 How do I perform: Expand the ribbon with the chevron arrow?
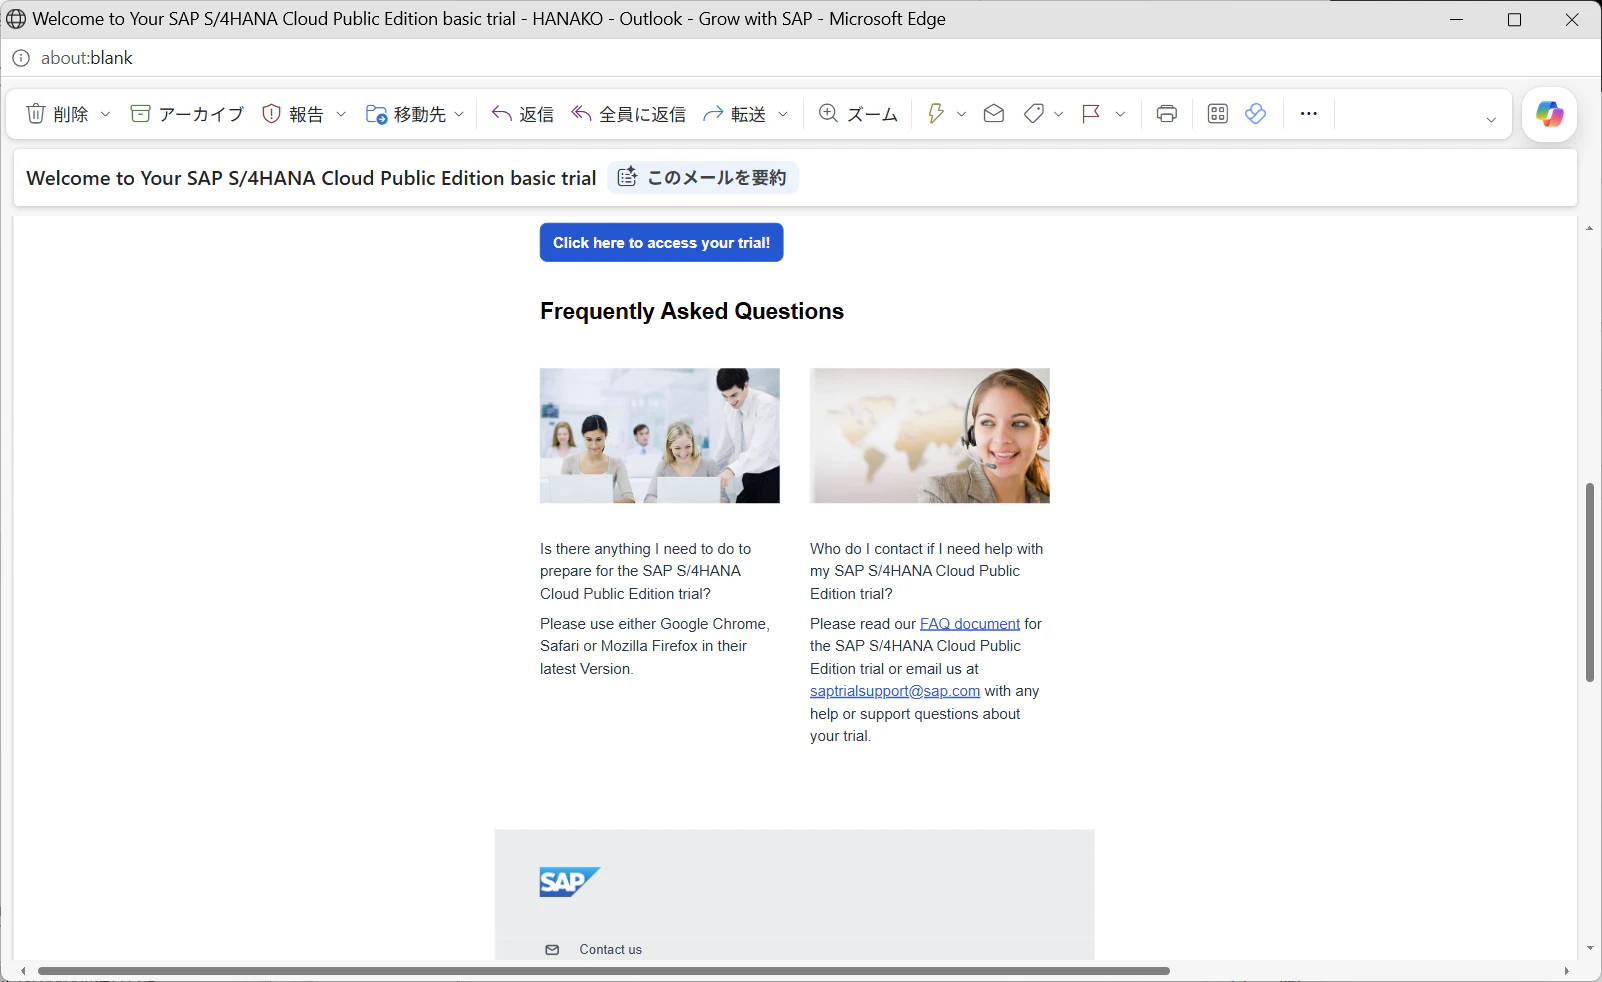click(1491, 120)
